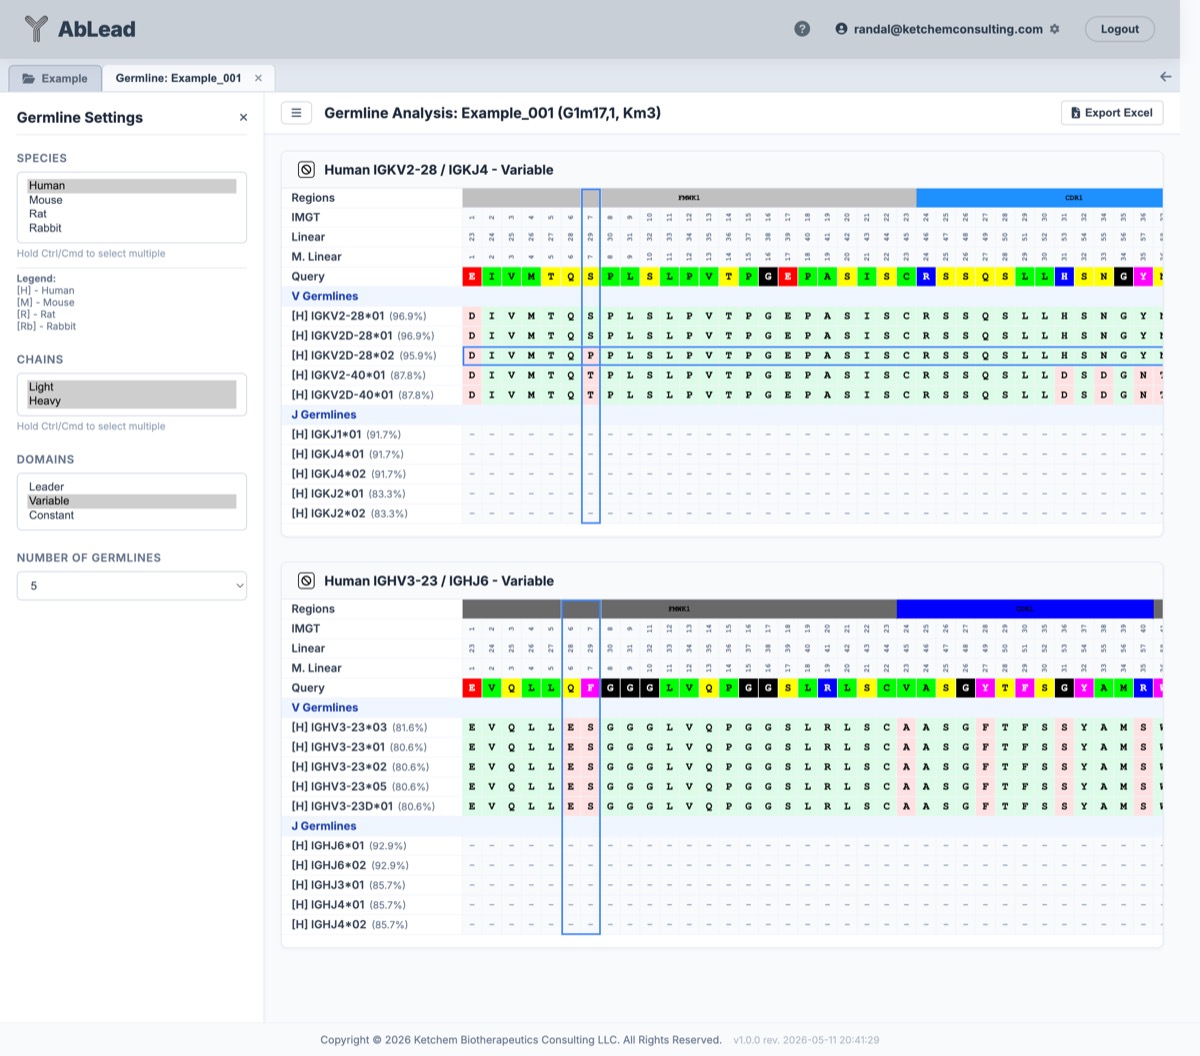1200x1056 pixels.
Task: Click the blue CDR1 region bar in light chain
Action: (x=1039, y=198)
